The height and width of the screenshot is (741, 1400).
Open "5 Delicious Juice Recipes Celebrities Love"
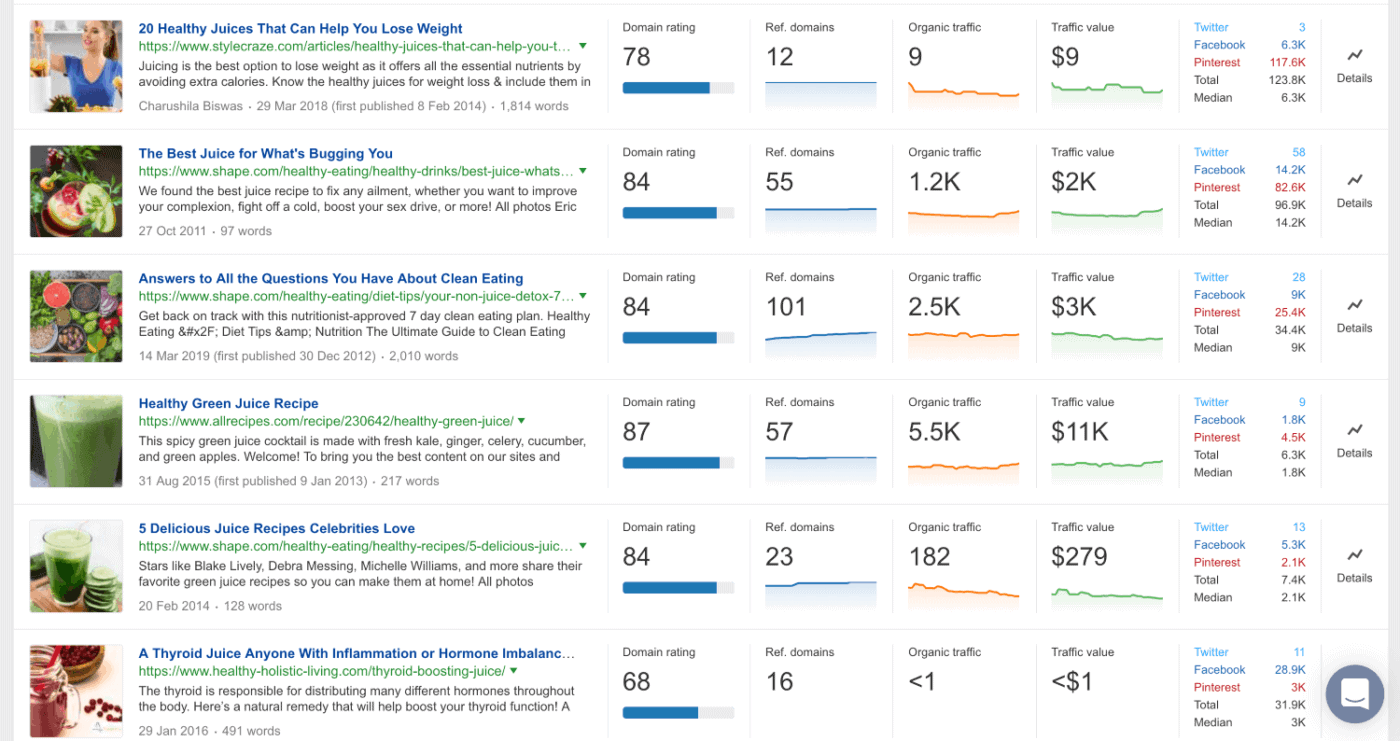277,528
